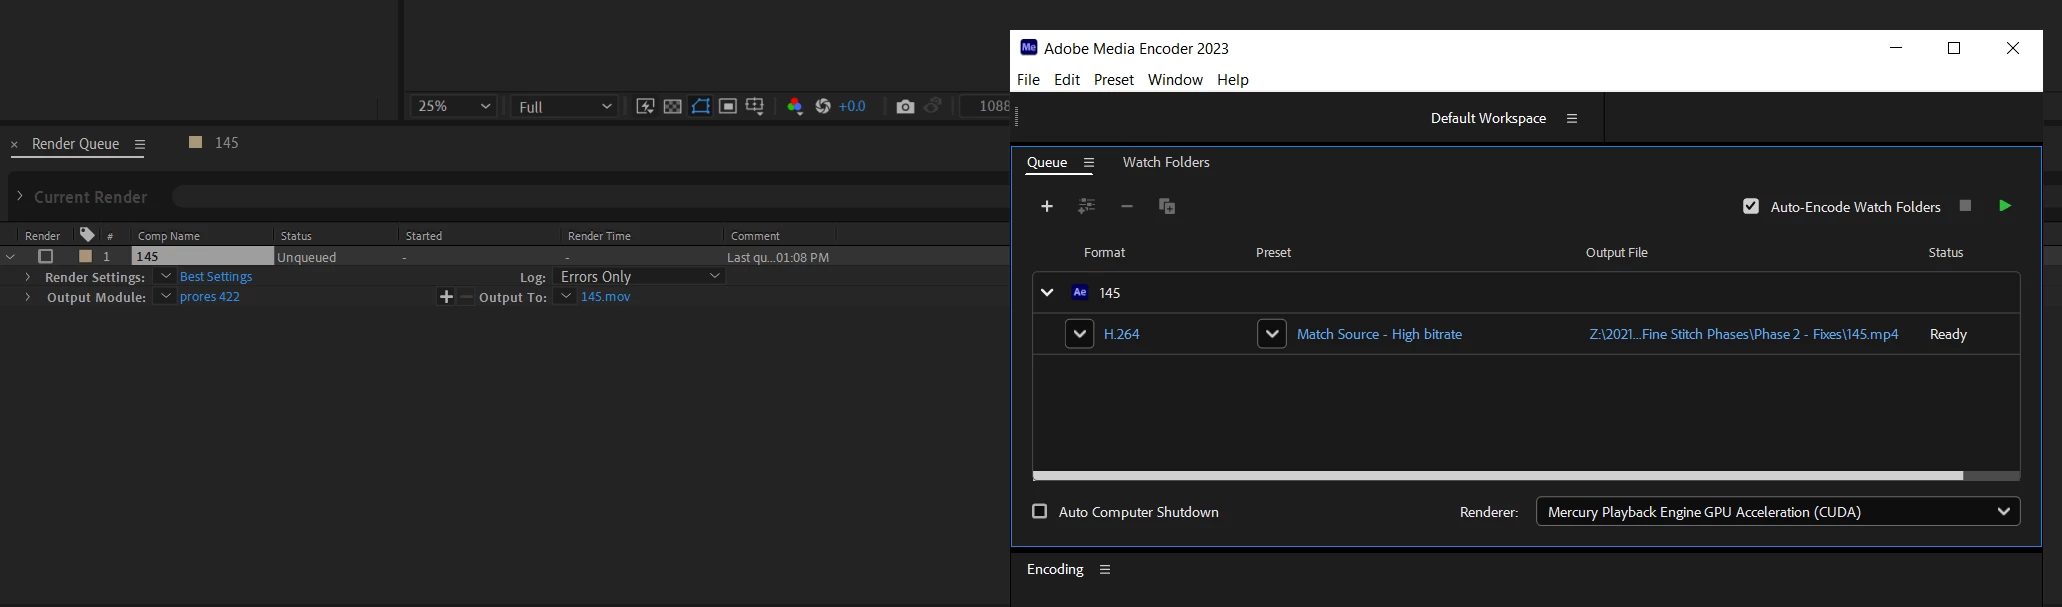Toggle mask and shape path visibility icon
This screenshot has width=2062, height=607.
click(700, 106)
